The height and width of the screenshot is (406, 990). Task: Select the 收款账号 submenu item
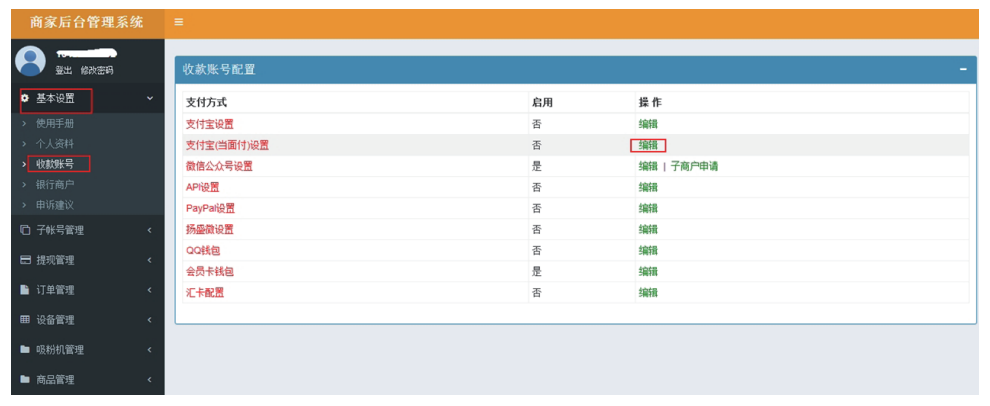click(55, 164)
